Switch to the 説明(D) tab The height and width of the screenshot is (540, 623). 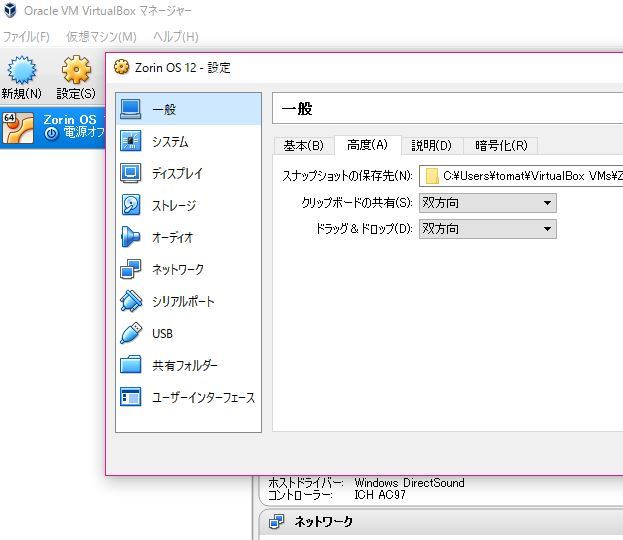pyautogui.click(x=431, y=146)
